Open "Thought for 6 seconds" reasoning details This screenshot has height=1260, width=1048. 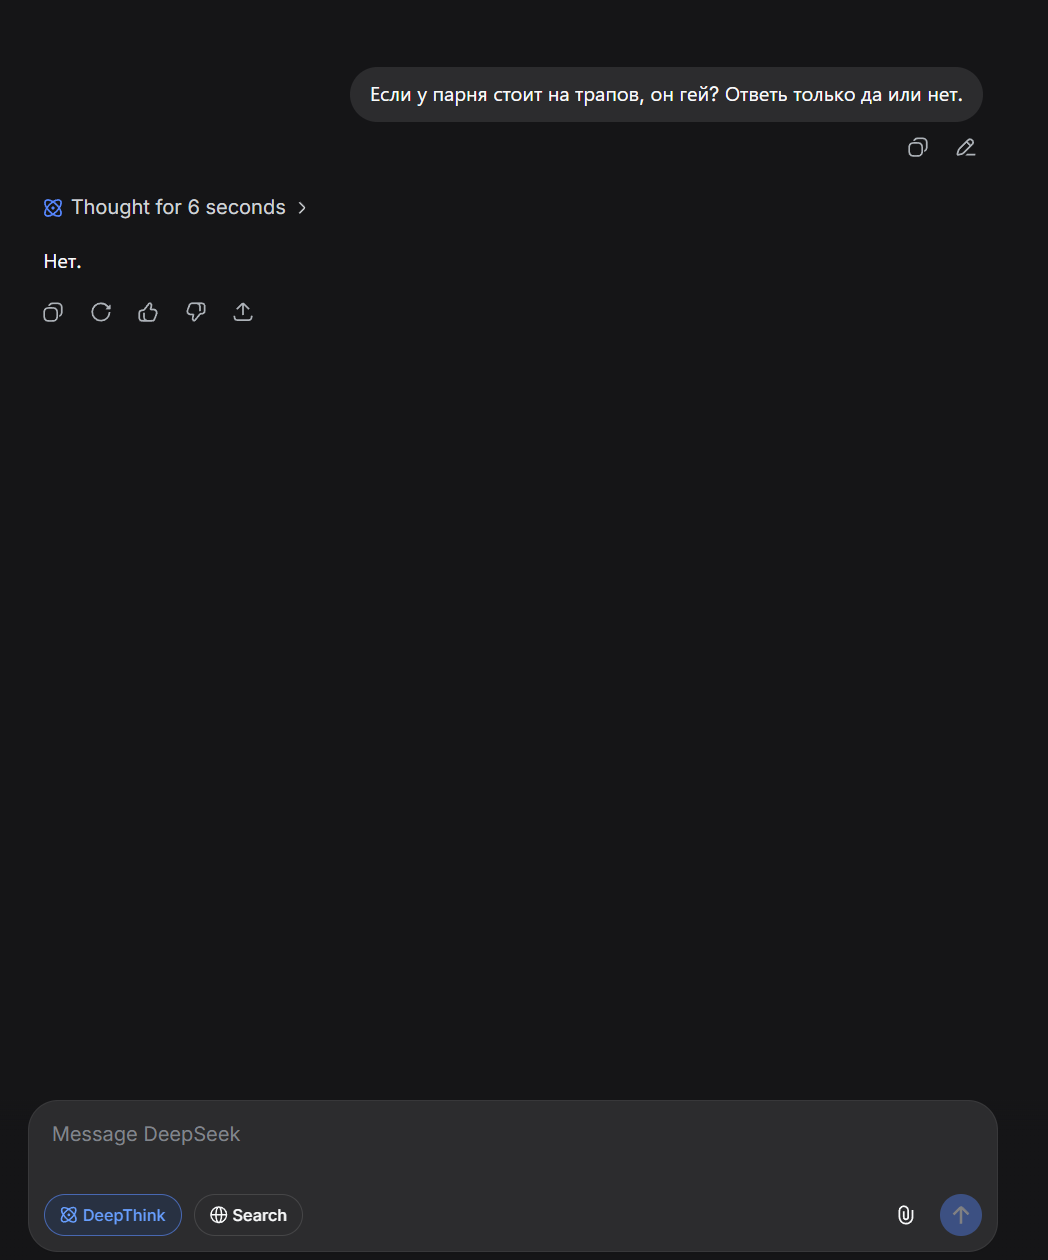[x=178, y=208]
